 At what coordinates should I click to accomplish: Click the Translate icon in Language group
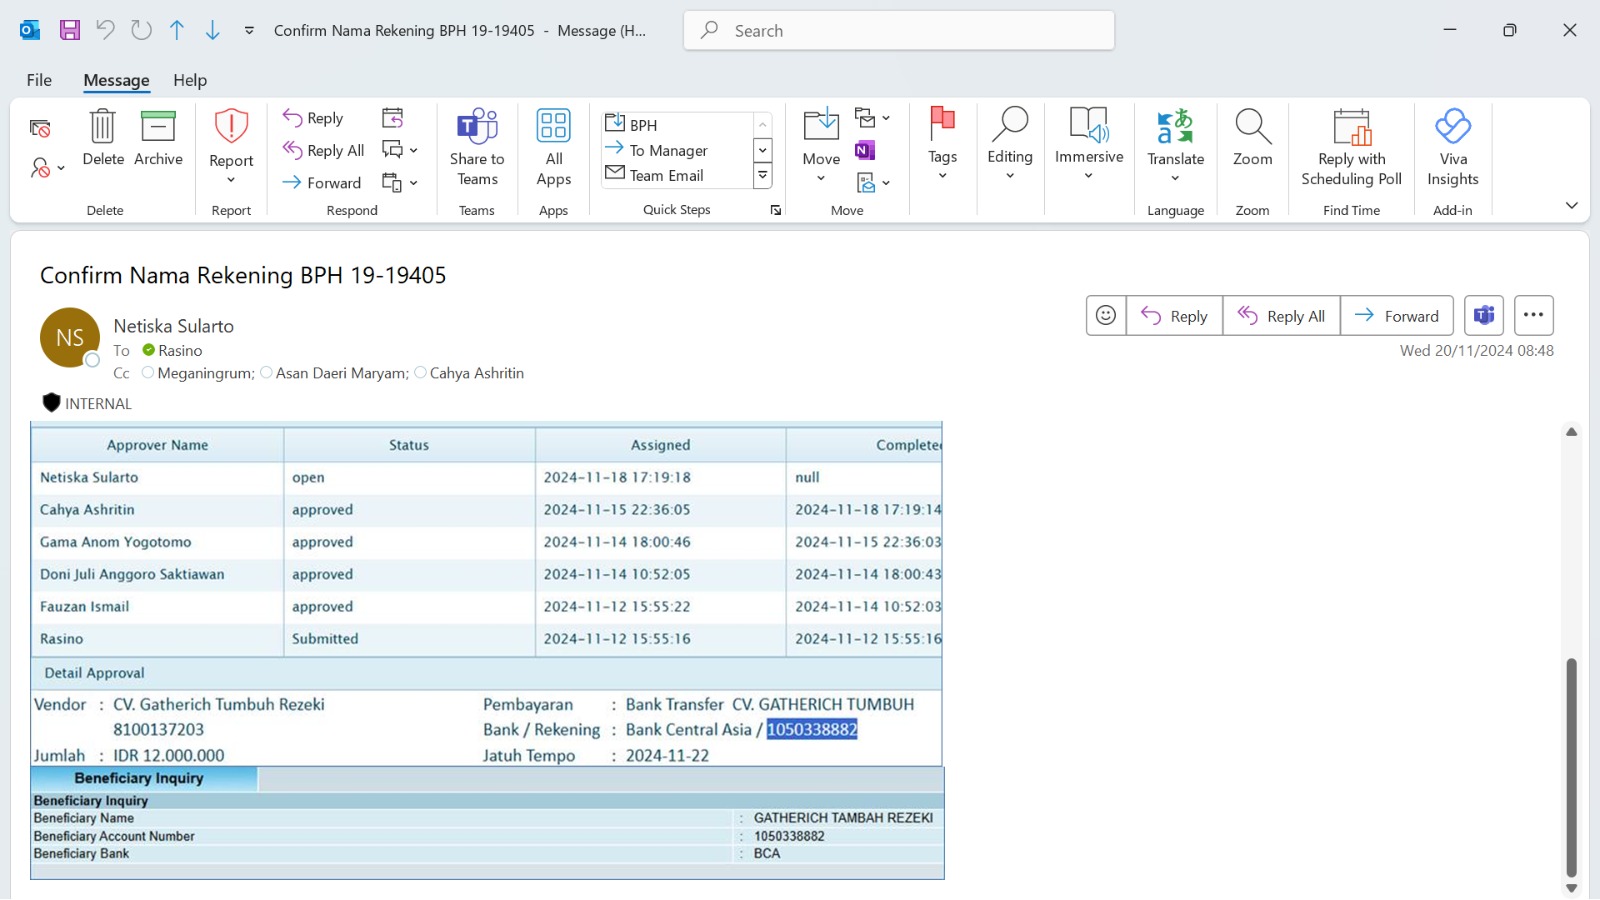(1175, 128)
